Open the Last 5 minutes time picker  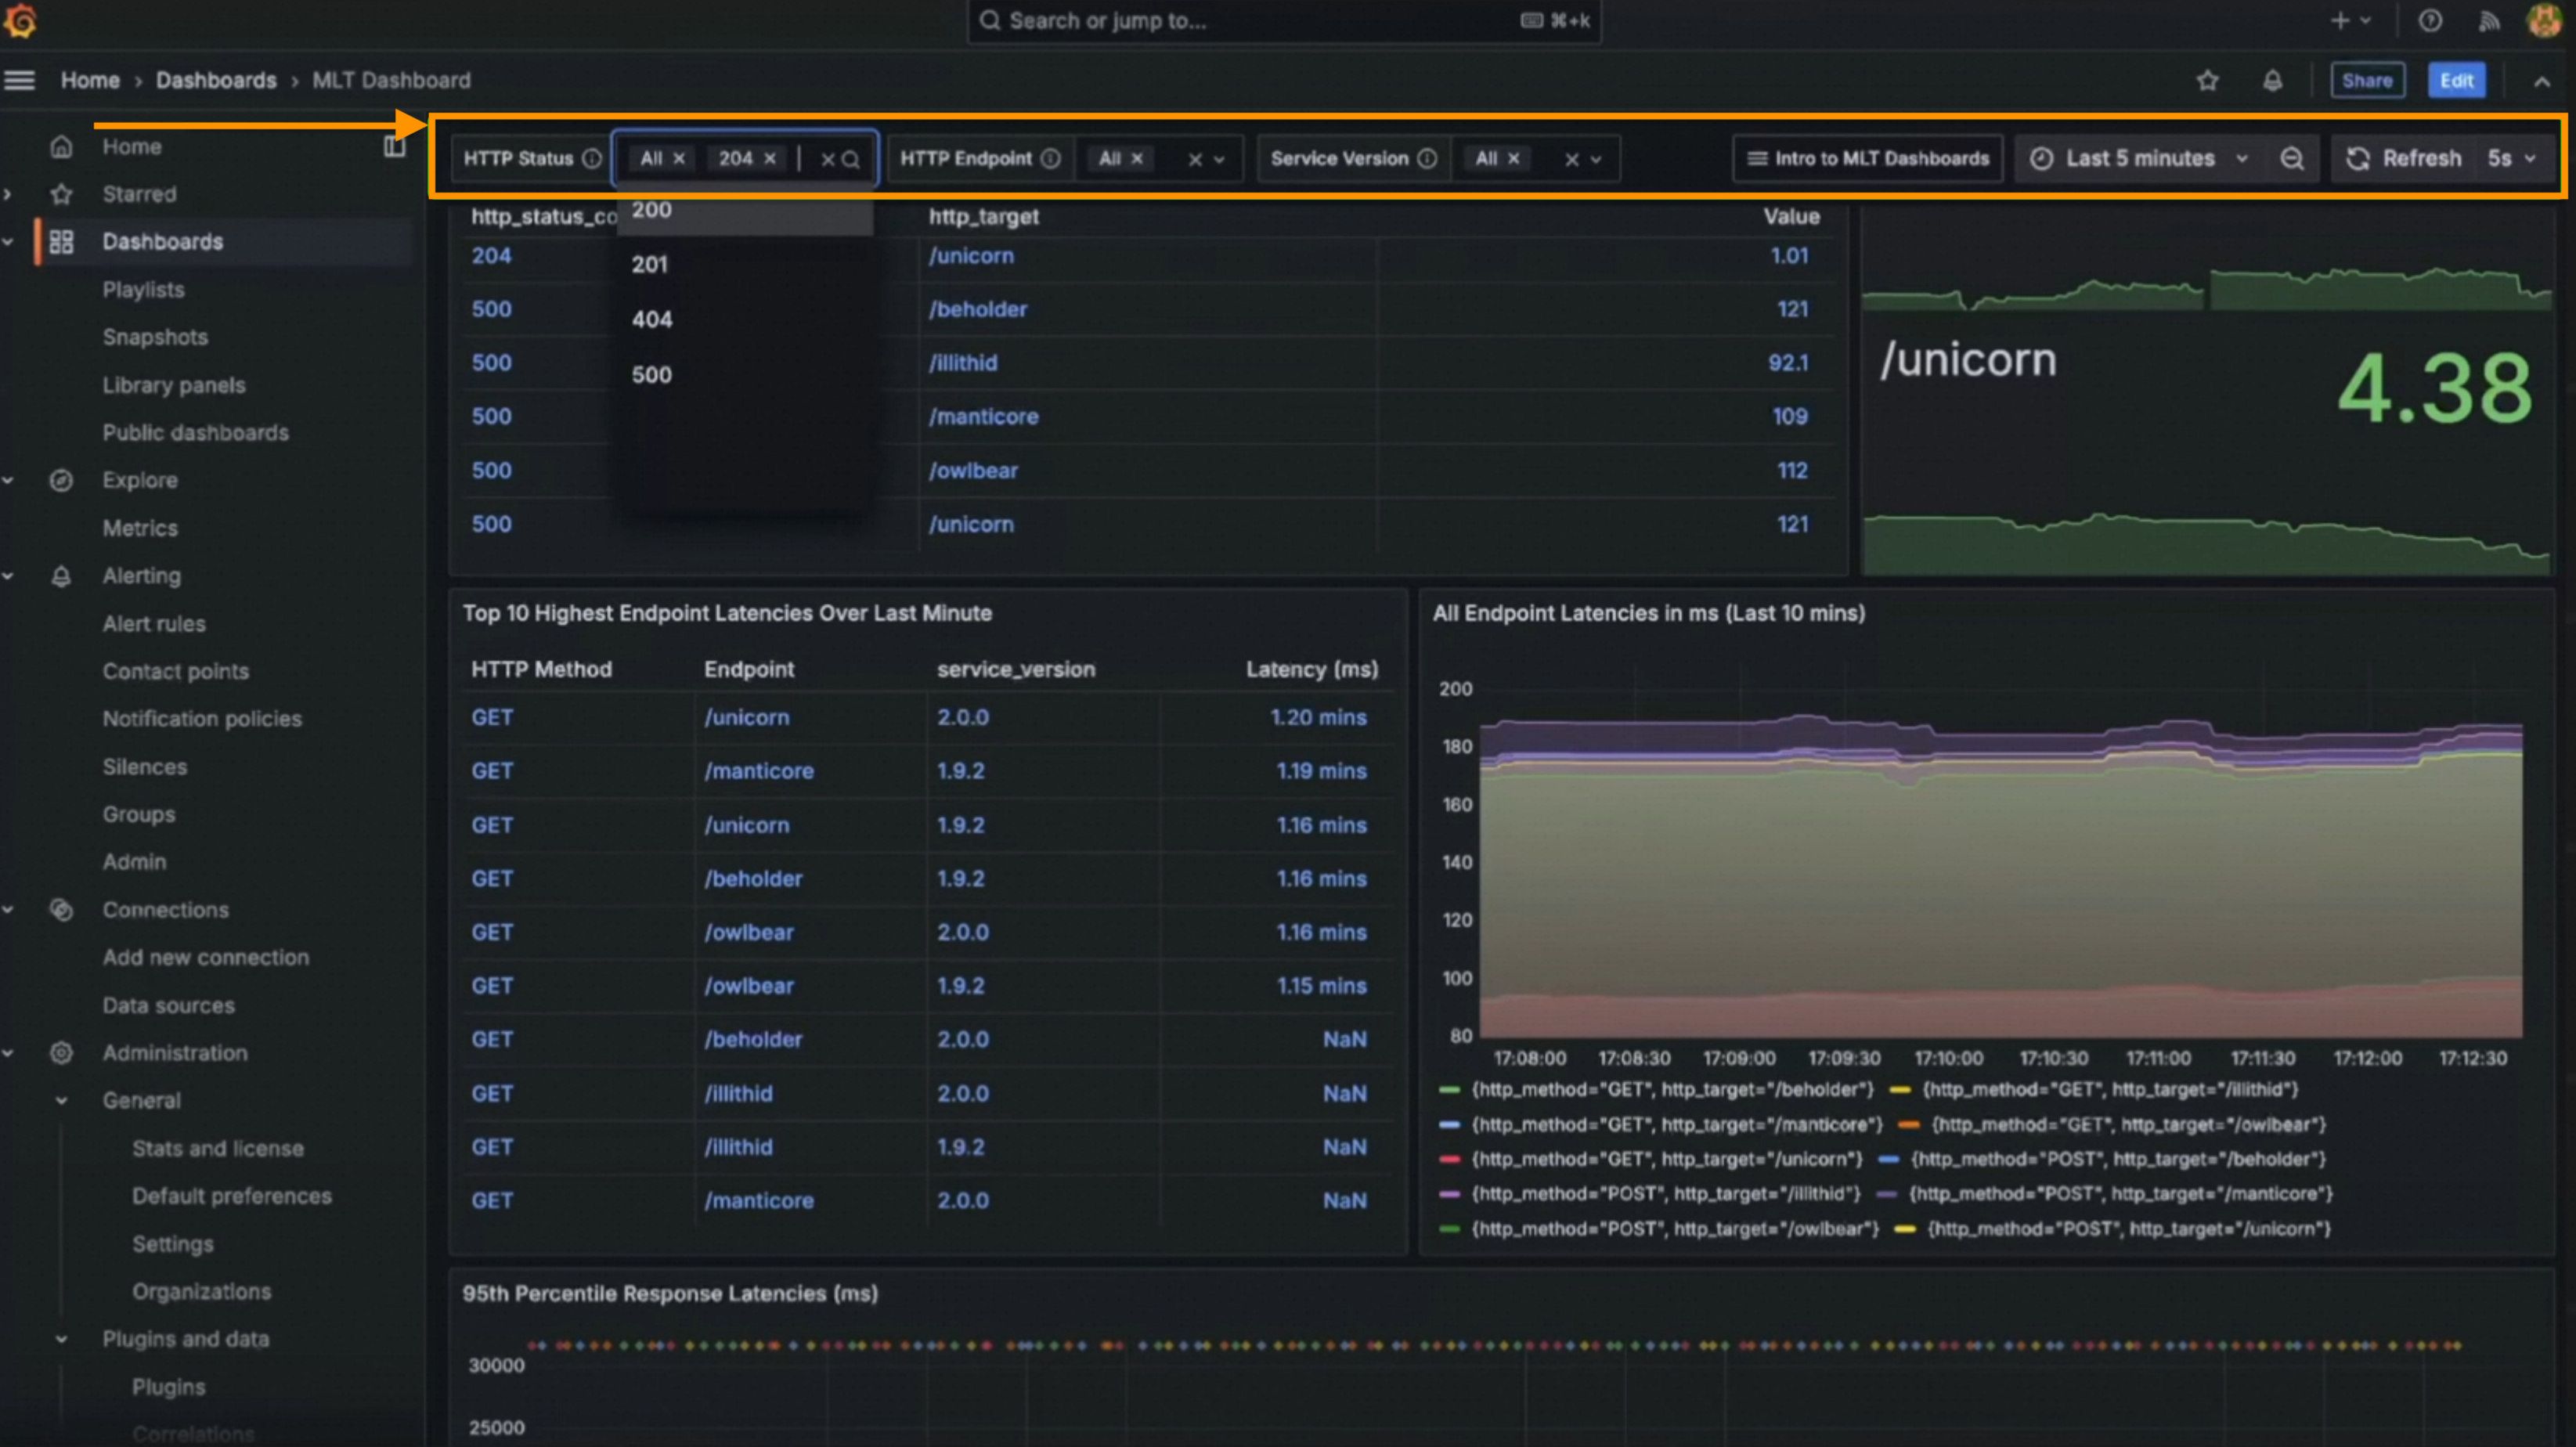[x=2139, y=159]
